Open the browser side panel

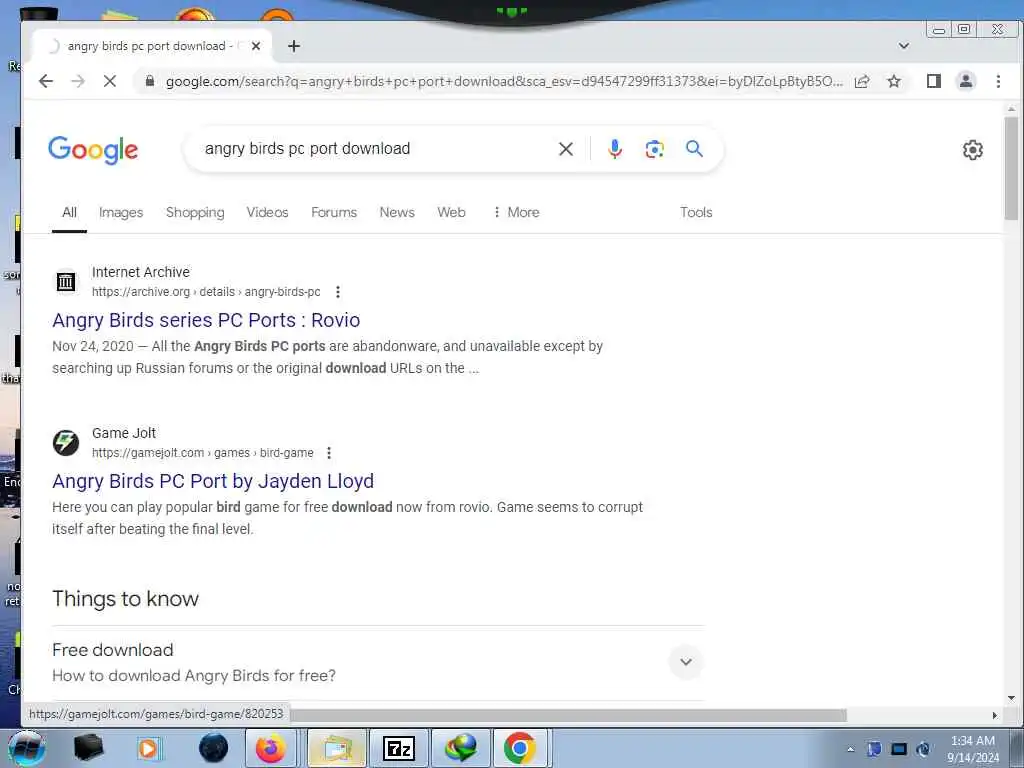[x=934, y=81]
